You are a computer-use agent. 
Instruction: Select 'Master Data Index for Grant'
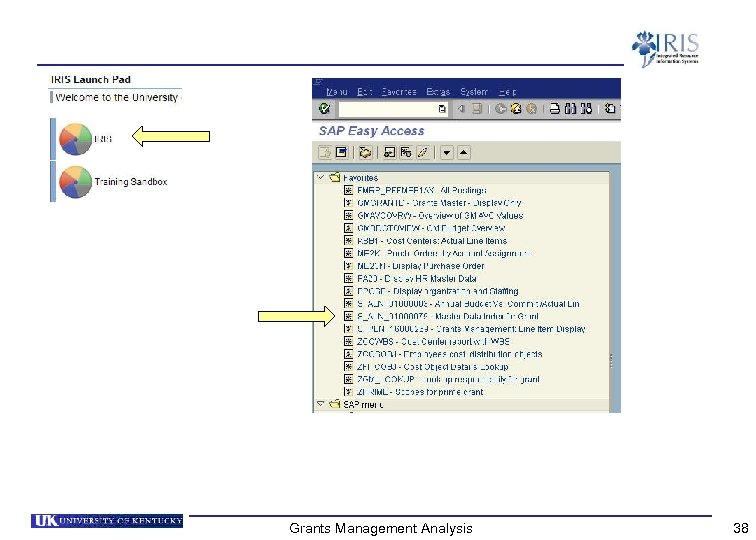[x=448, y=316]
